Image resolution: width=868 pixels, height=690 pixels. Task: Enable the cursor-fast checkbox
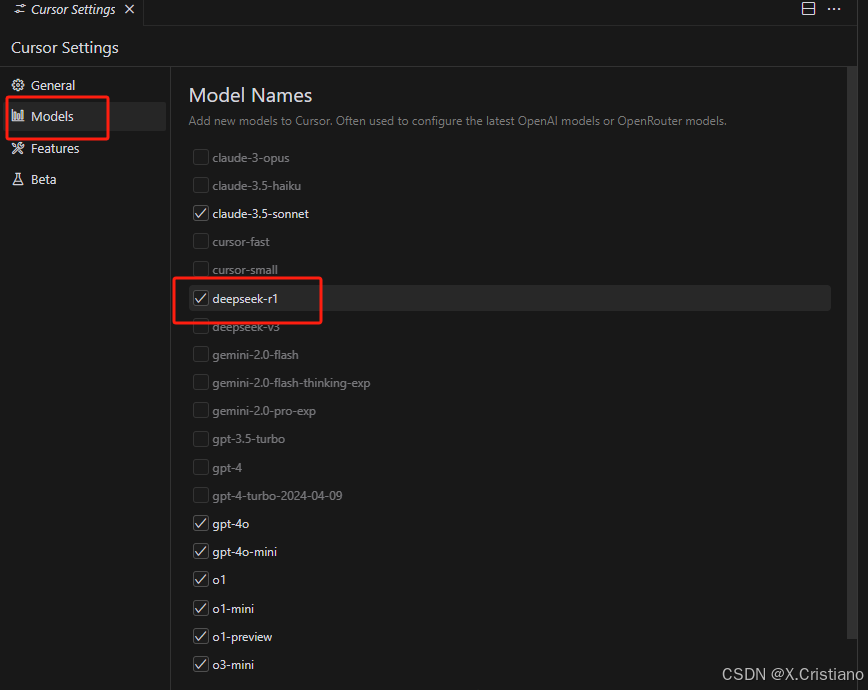[x=200, y=241]
